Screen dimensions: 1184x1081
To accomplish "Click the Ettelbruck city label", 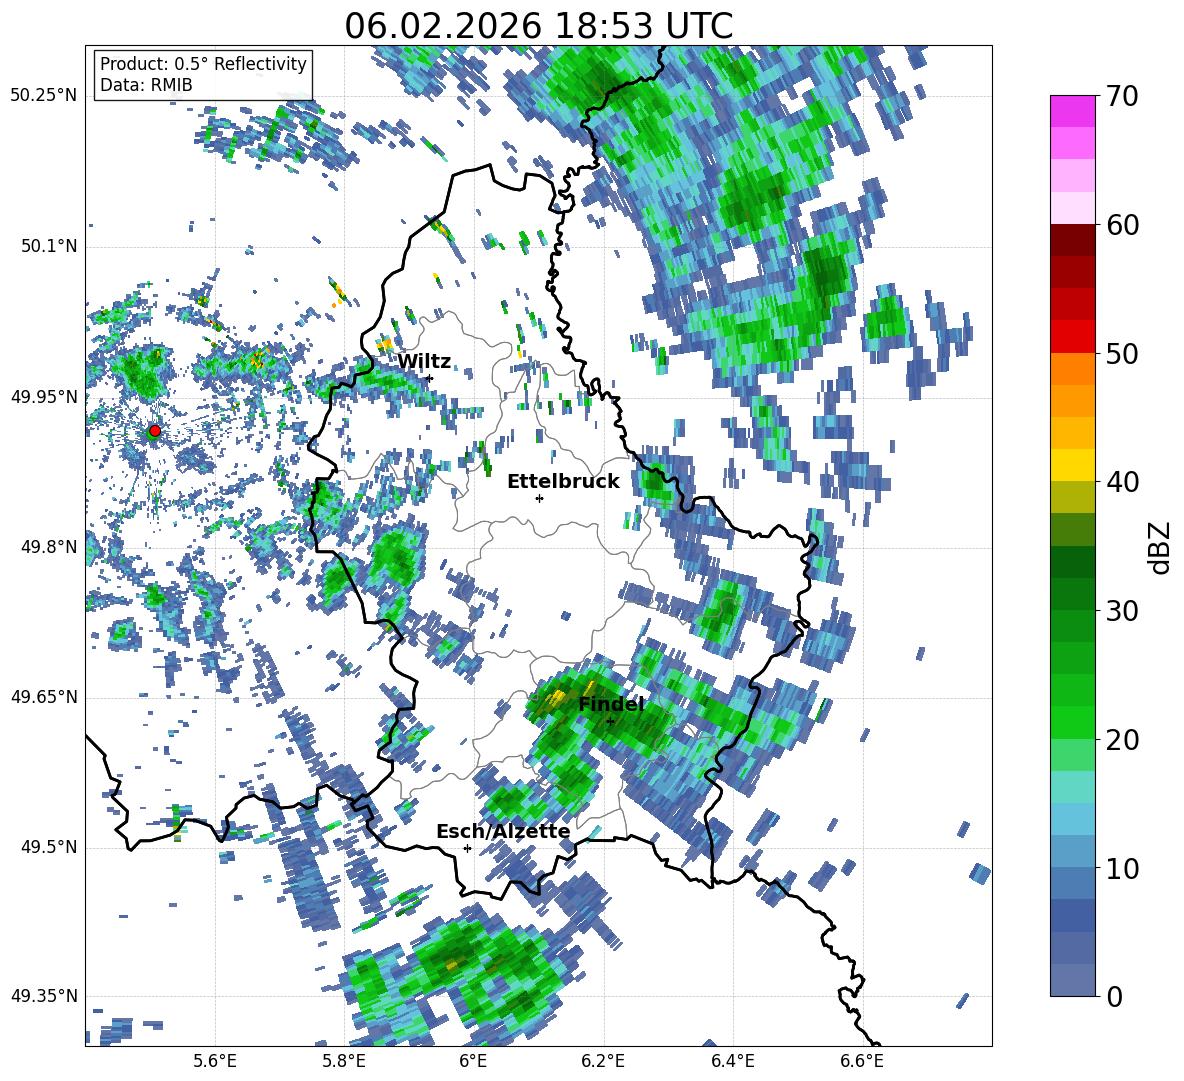I will [x=563, y=482].
